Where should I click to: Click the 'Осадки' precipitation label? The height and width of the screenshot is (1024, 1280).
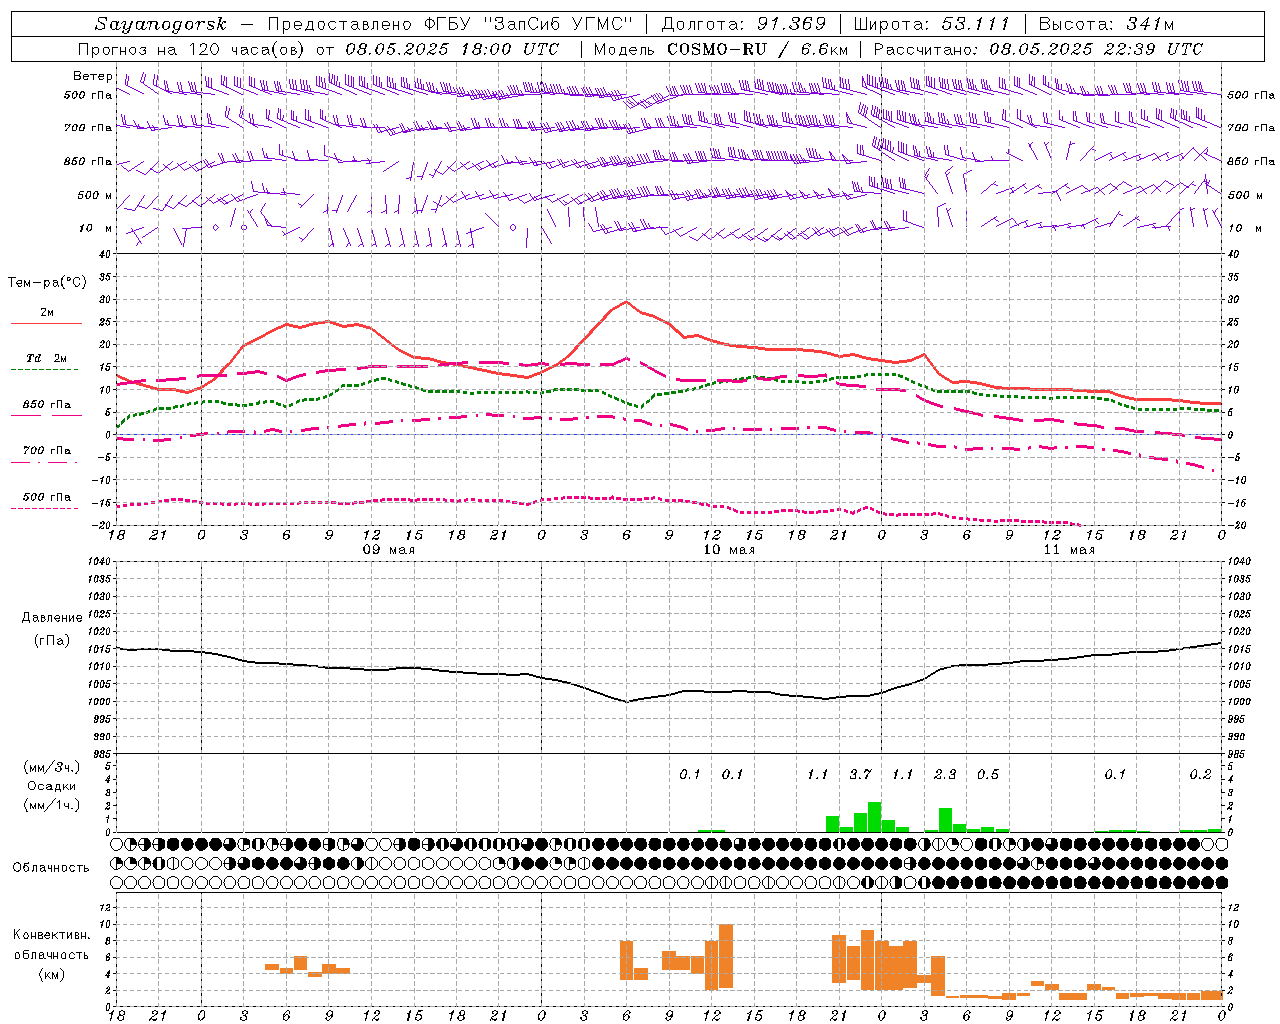(52, 786)
